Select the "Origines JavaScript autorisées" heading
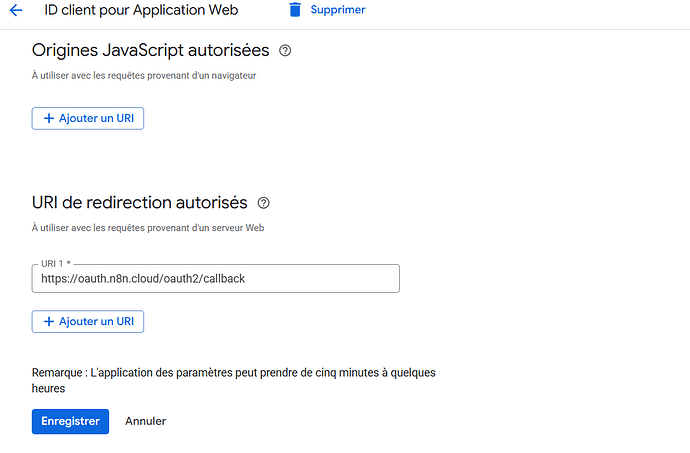690x453 pixels. pyautogui.click(x=150, y=50)
